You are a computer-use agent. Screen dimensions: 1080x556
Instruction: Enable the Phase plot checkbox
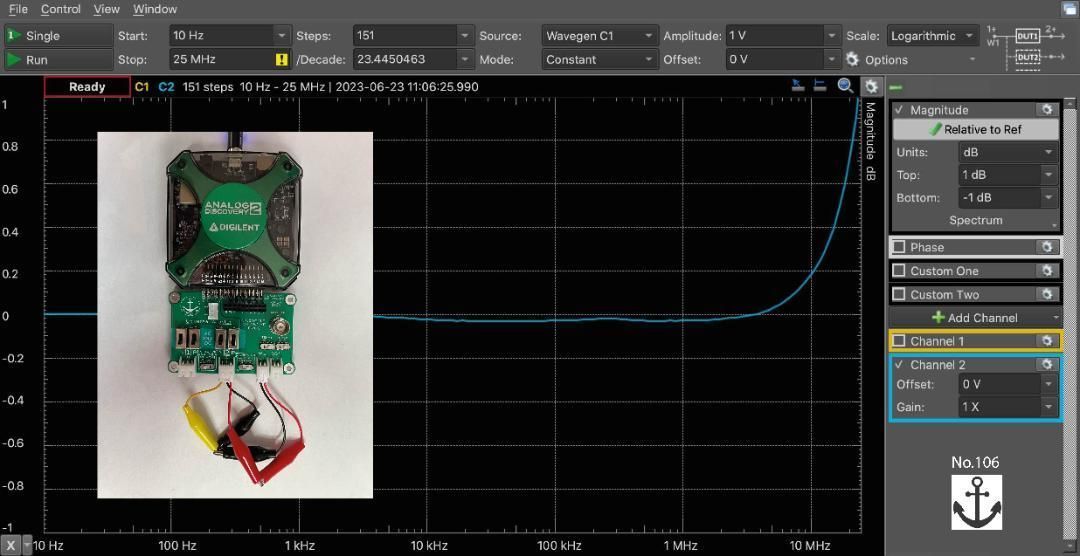899,247
